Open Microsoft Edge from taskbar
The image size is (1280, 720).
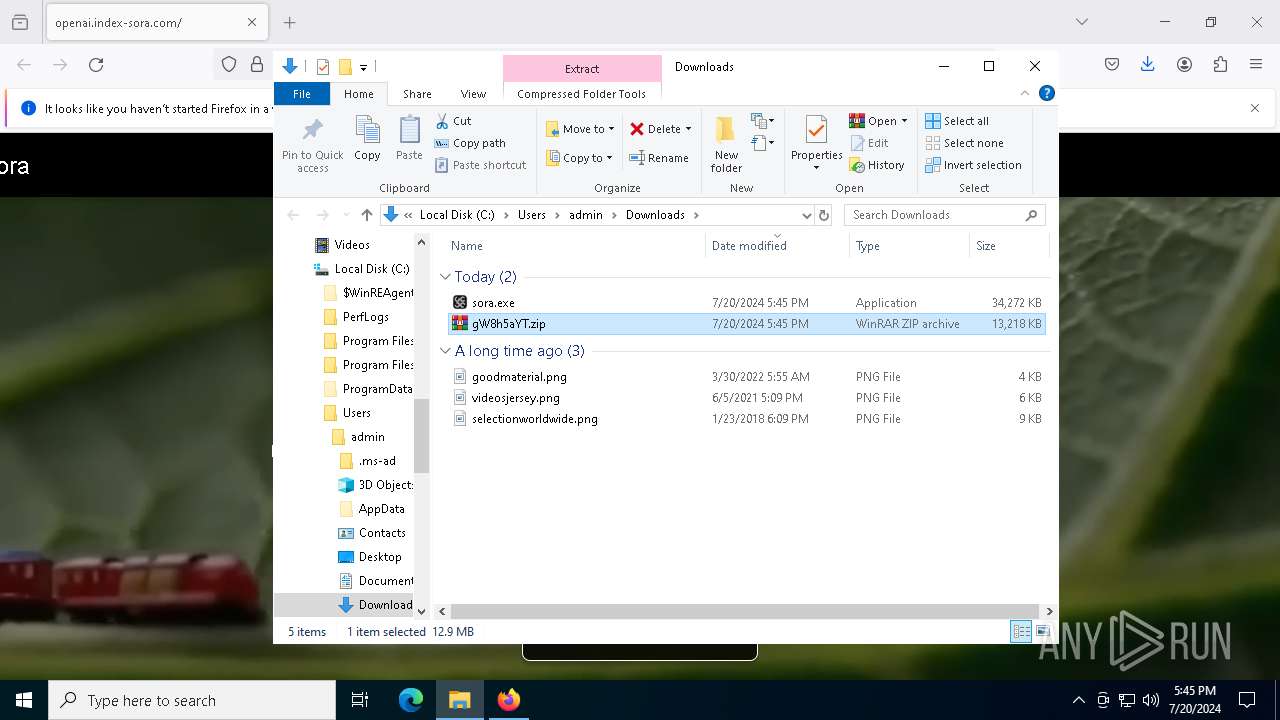click(411, 700)
